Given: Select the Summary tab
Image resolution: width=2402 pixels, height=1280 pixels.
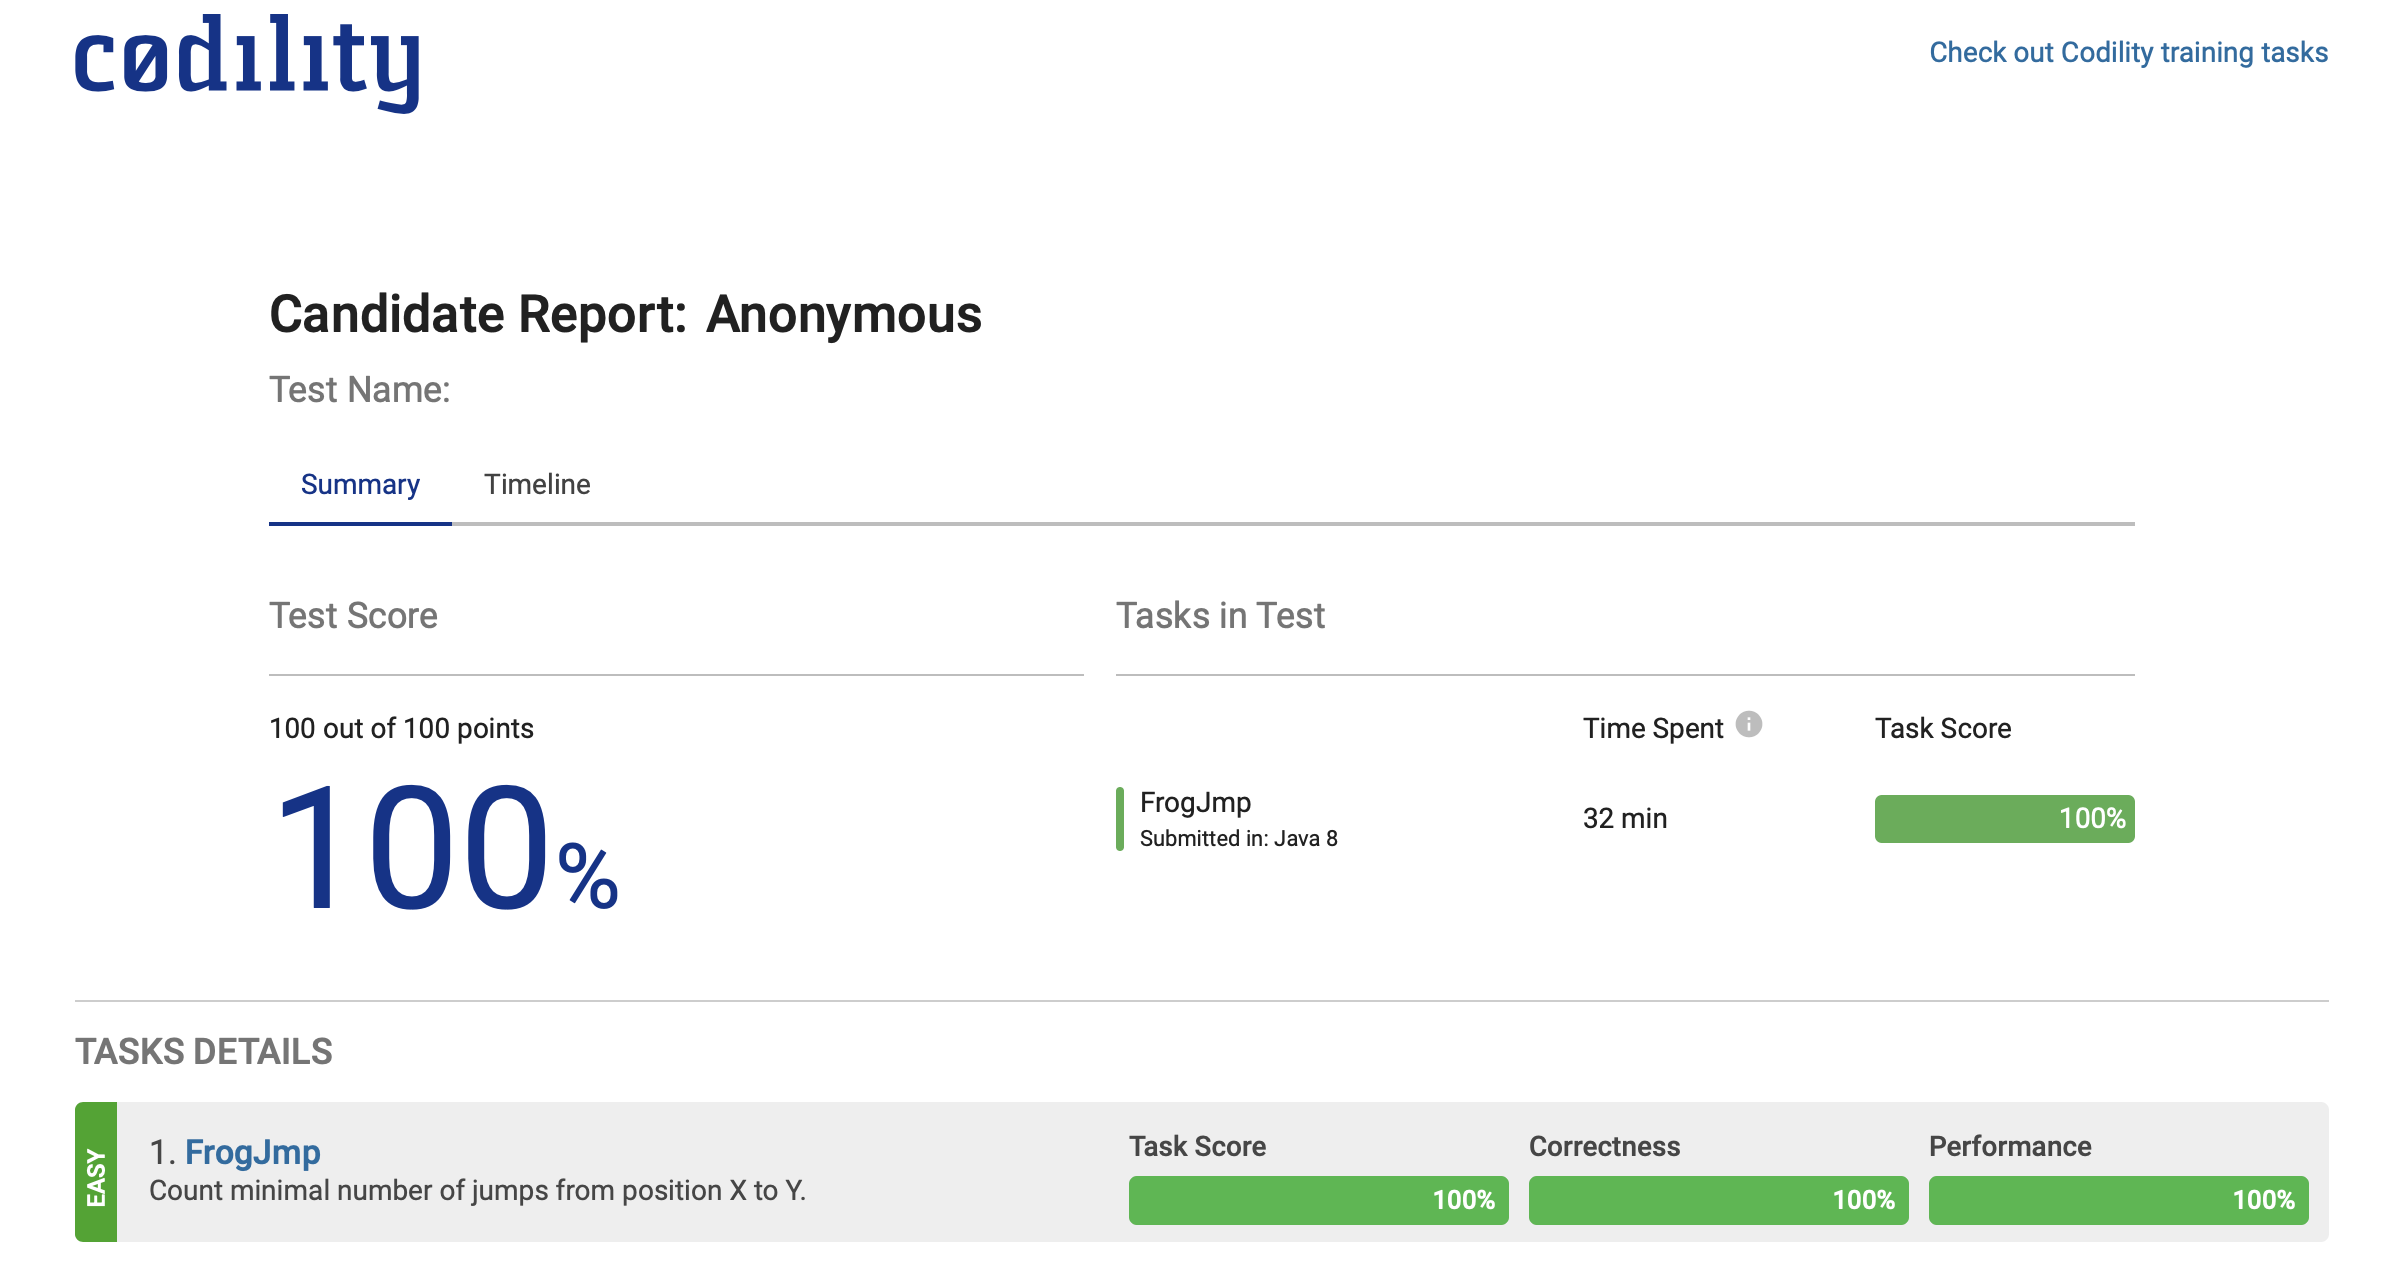Looking at the screenshot, I should (x=360, y=485).
